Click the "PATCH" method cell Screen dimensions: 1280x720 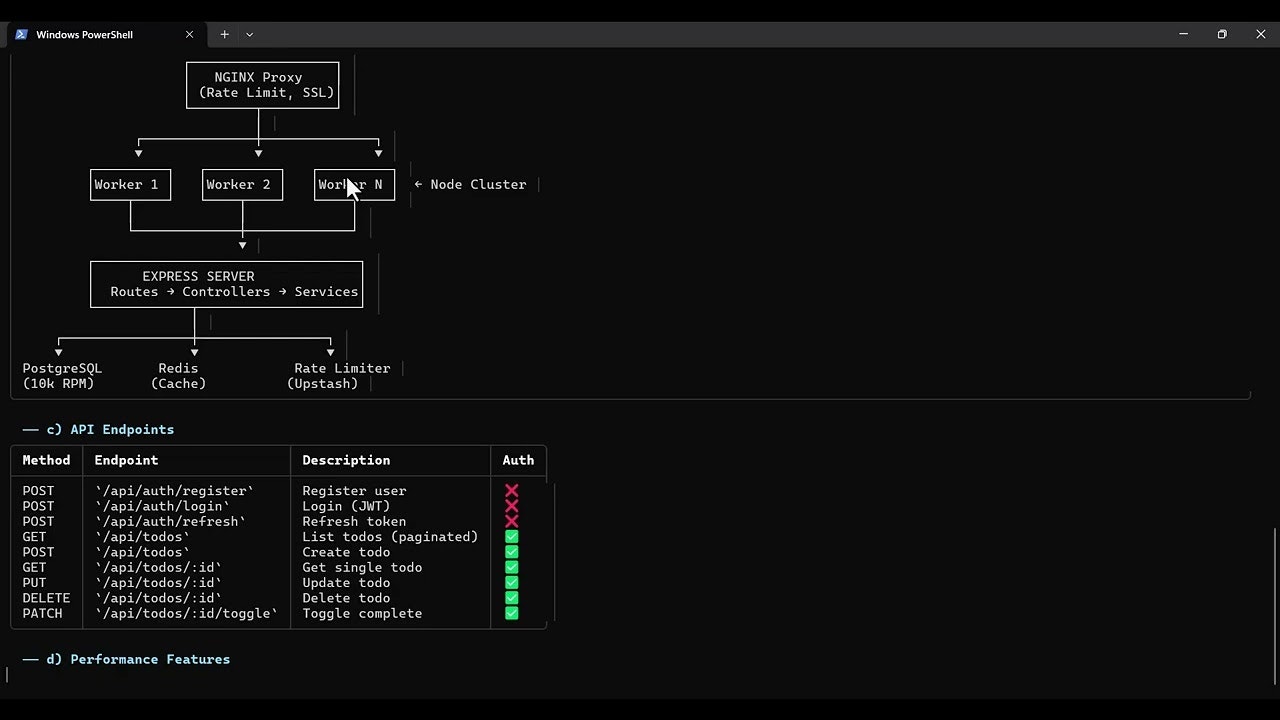click(42, 613)
